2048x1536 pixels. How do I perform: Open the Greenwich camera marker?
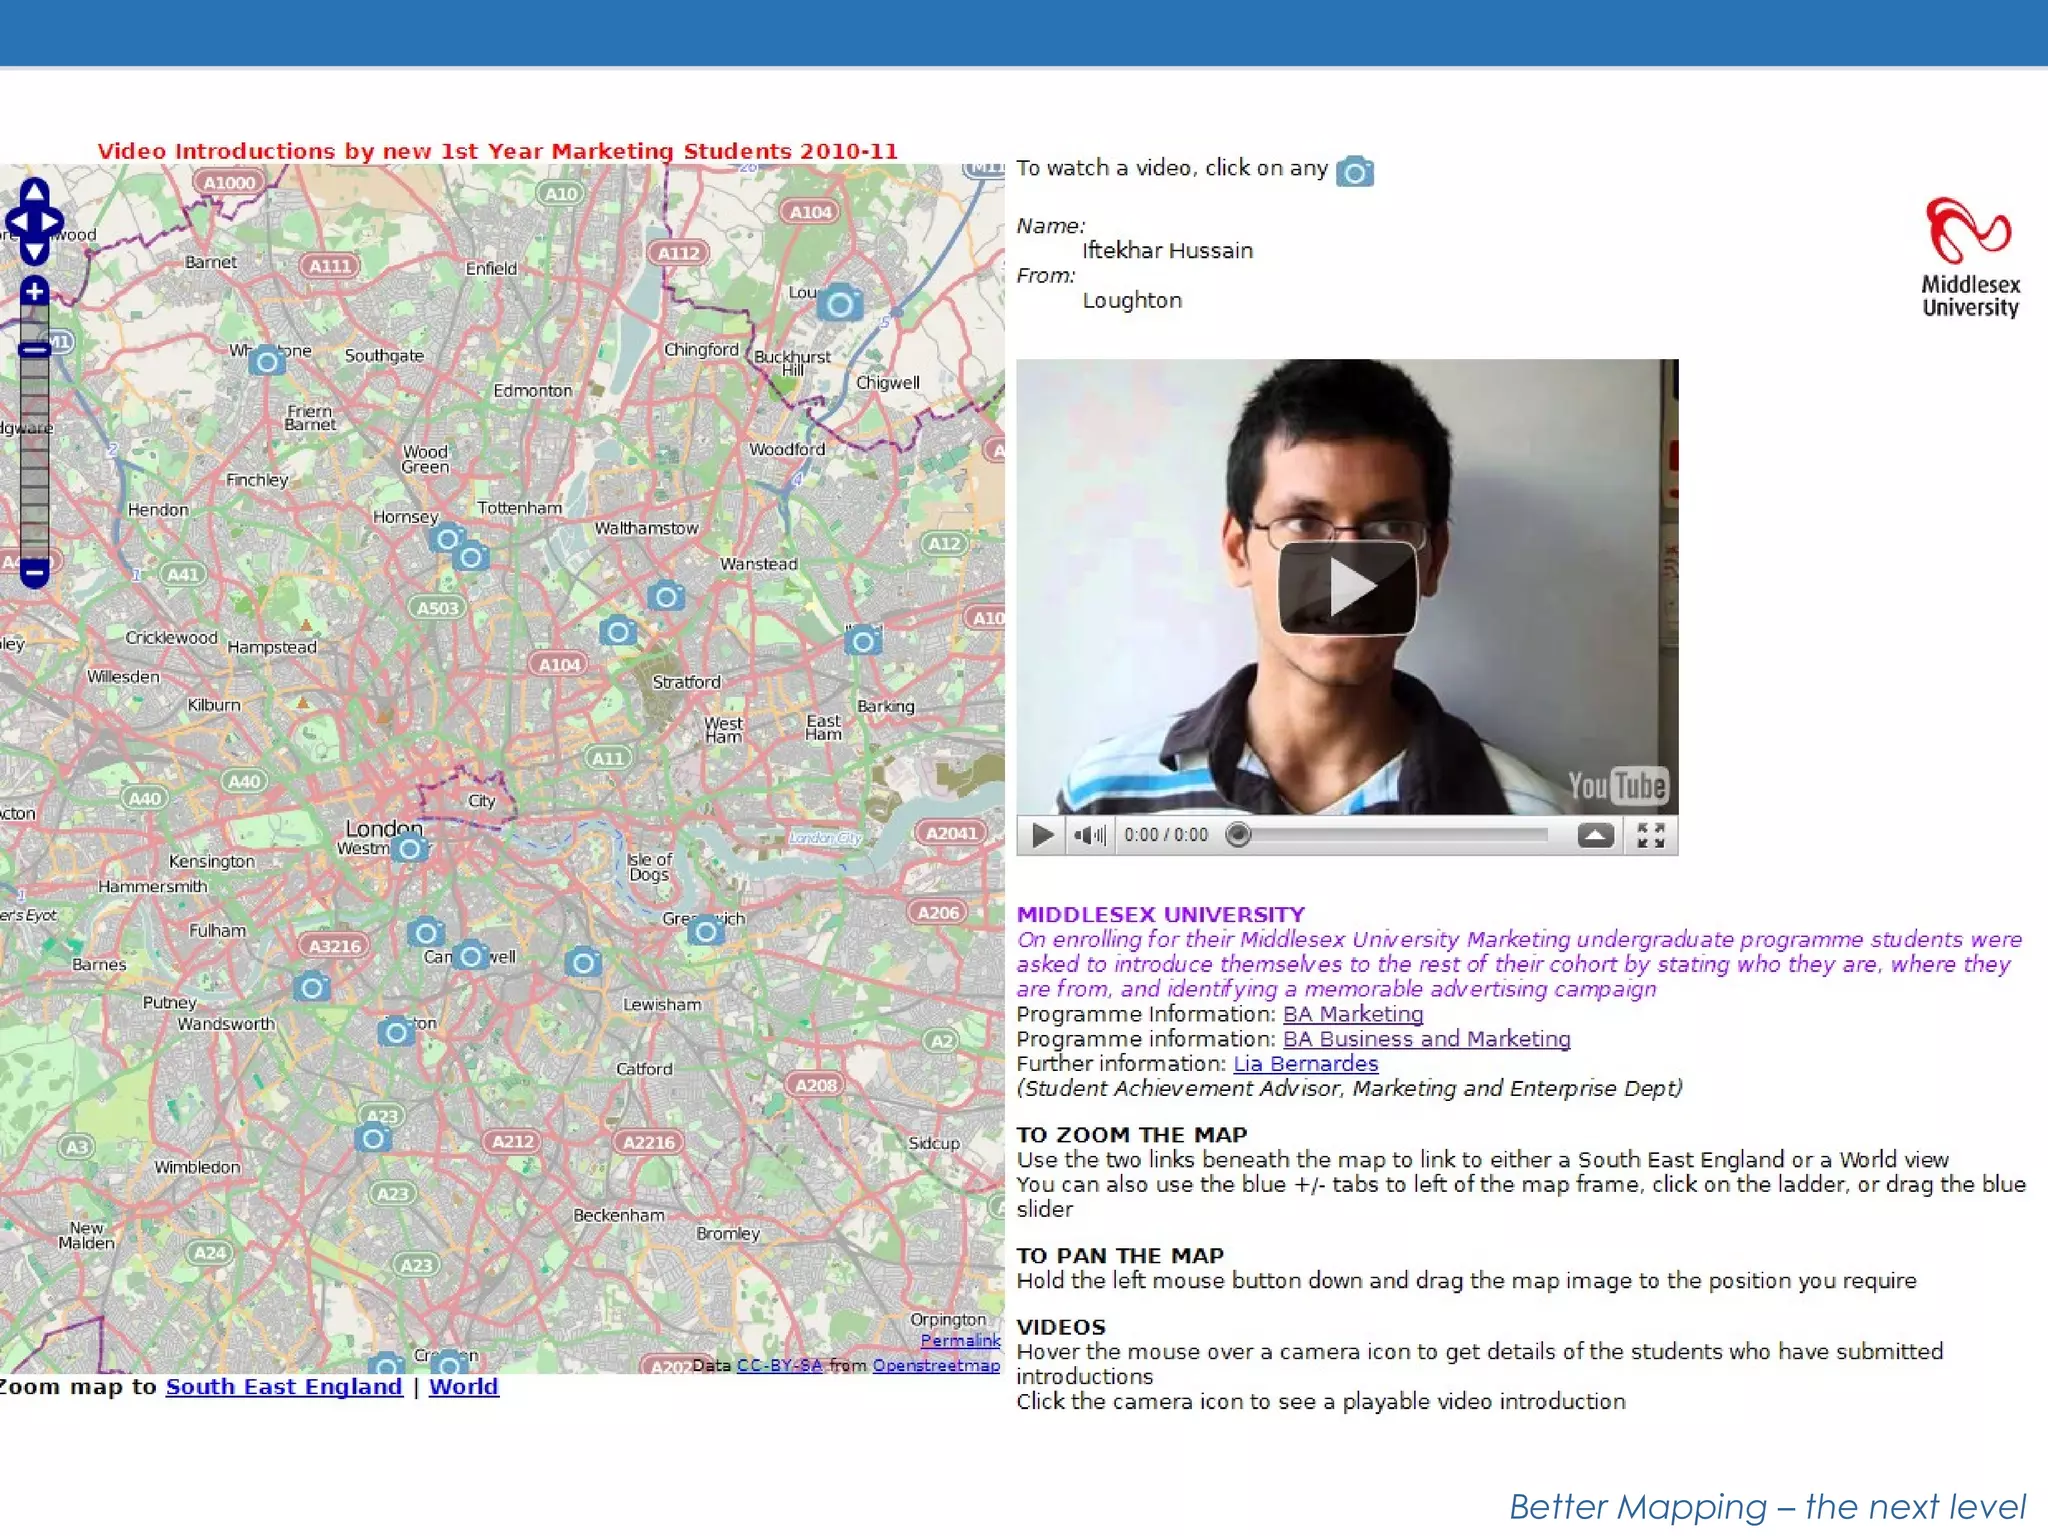tap(706, 930)
